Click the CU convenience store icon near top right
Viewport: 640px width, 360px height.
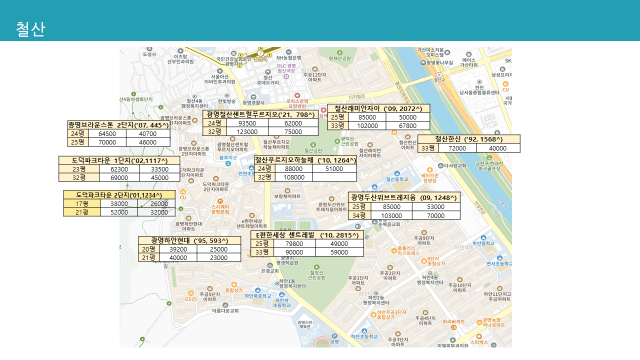pyautogui.click(x=505, y=84)
